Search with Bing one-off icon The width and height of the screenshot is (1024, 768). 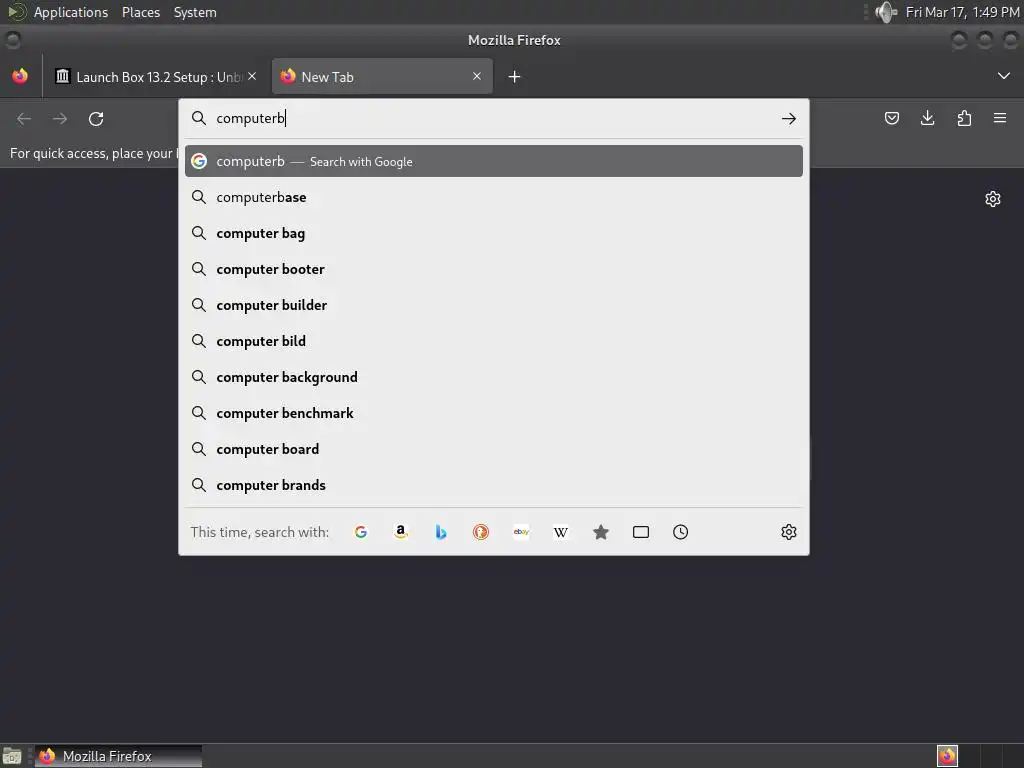441,532
